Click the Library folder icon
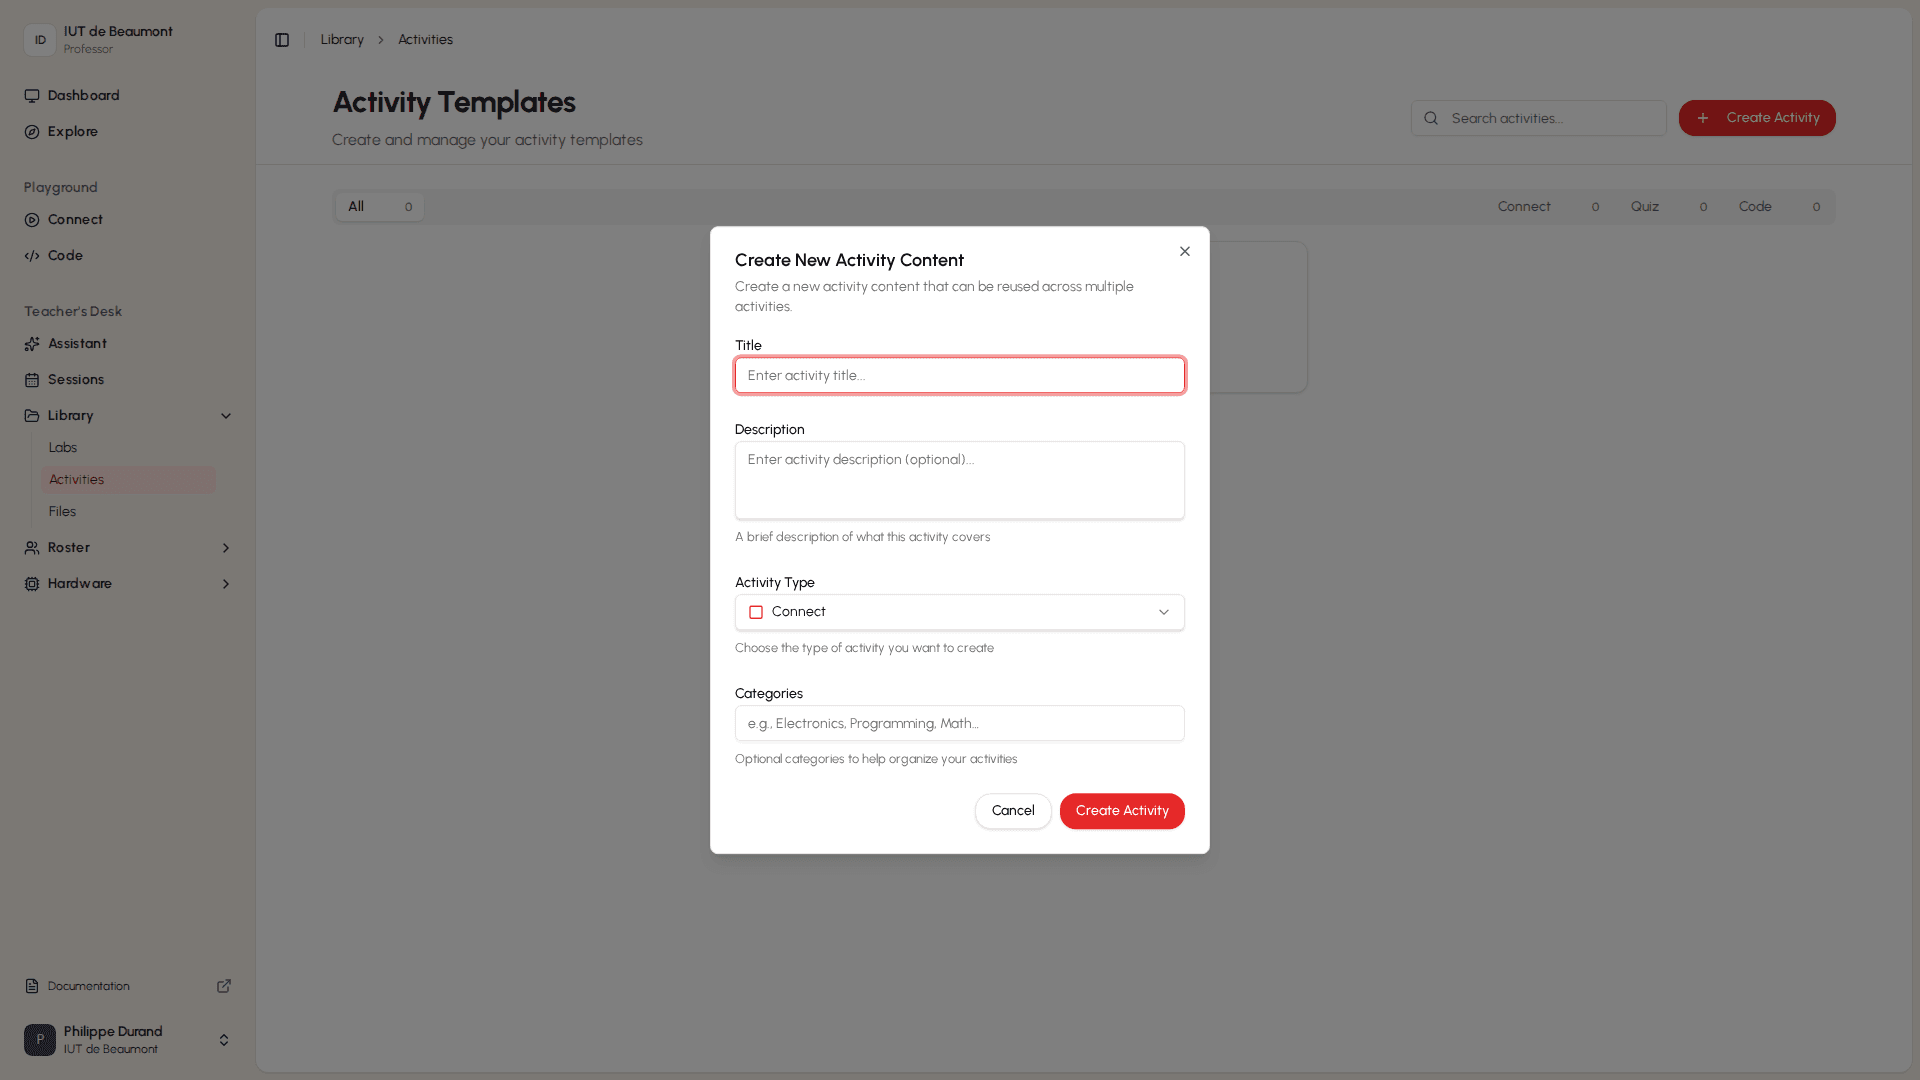 click(32, 416)
